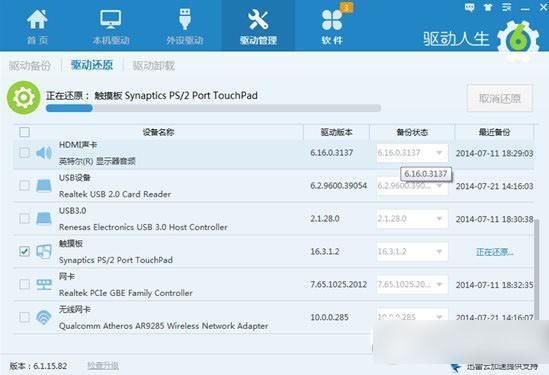Select 驱动管理 wrench tools icon
Viewport: 549px width, 375px height.
pyautogui.click(x=258, y=19)
